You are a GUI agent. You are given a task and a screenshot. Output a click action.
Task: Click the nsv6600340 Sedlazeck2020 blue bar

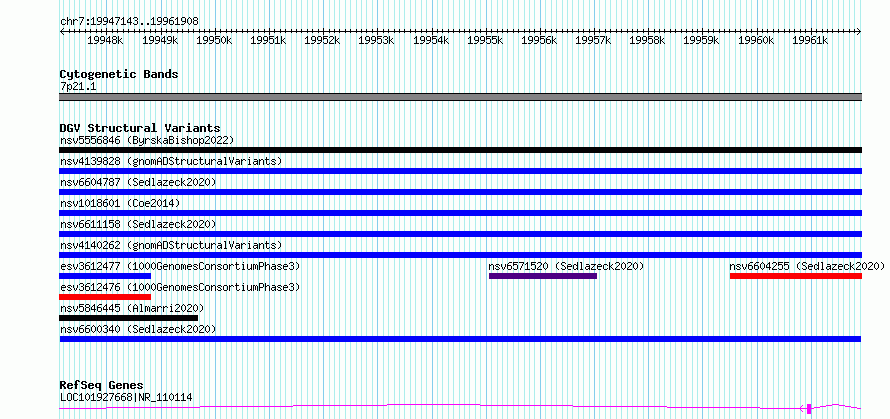[460, 339]
